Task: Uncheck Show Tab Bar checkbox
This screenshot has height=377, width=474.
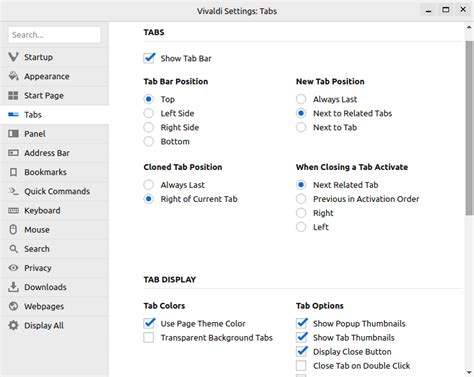Action: point(149,58)
